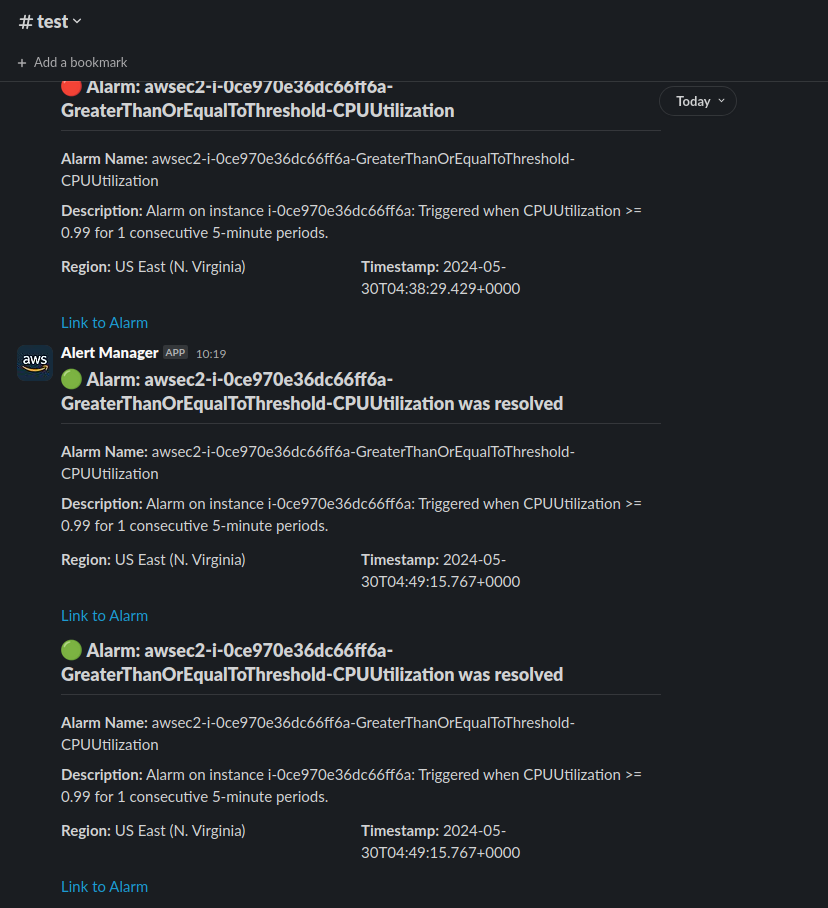Click green circle emoji in the 10:19 message heading
Image resolution: width=828 pixels, height=908 pixels.
(71, 380)
